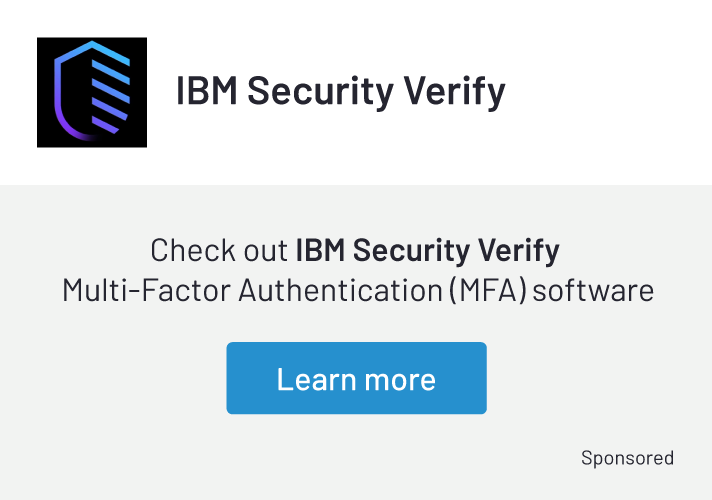Click the Sponsored label
Image resolution: width=712 pixels, height=500 pixels.
[627, 458]
